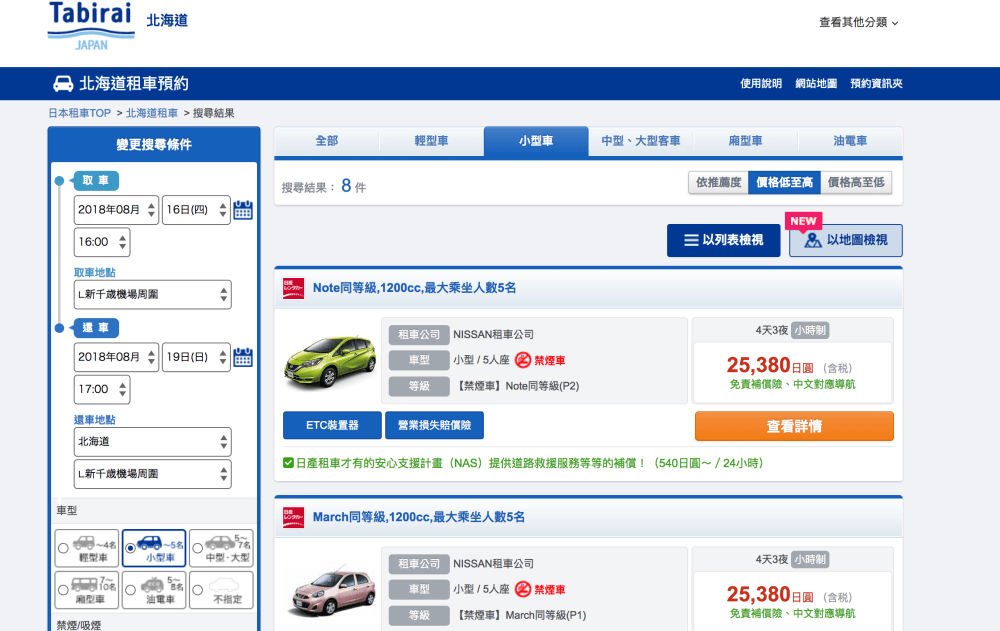1000x631 pixels.
Task: Click the map pin icon in 以地圖檢視
Action: point(812,240)
